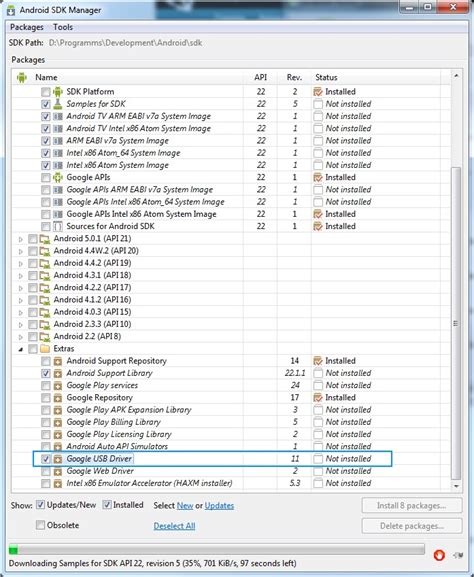This screenshot has height=577, width=474.
Task: Click the download progress bar
Action: [x=216, y=550]
